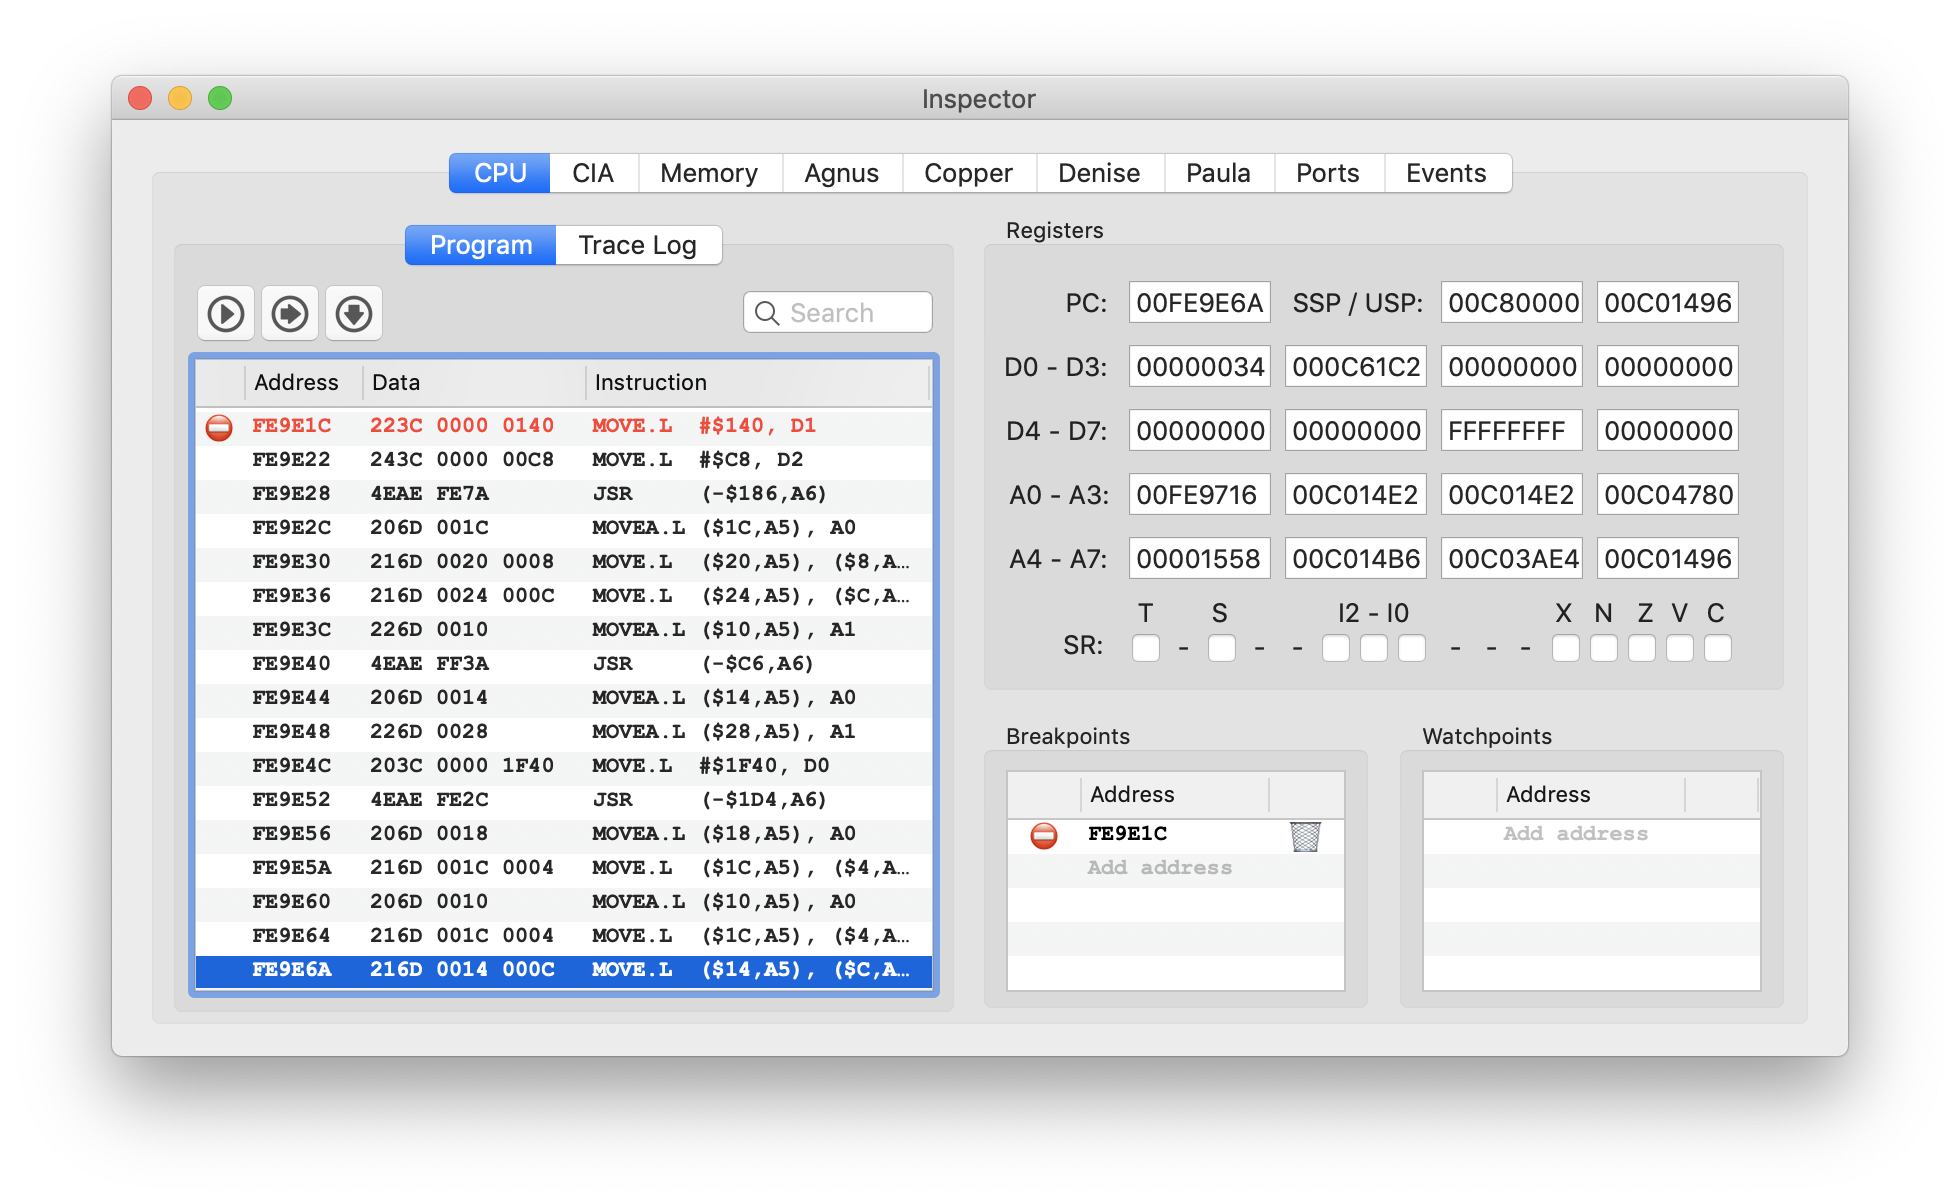Switch to the Events tab
Screen dimensions: 1960x1204
[1446, 173]
